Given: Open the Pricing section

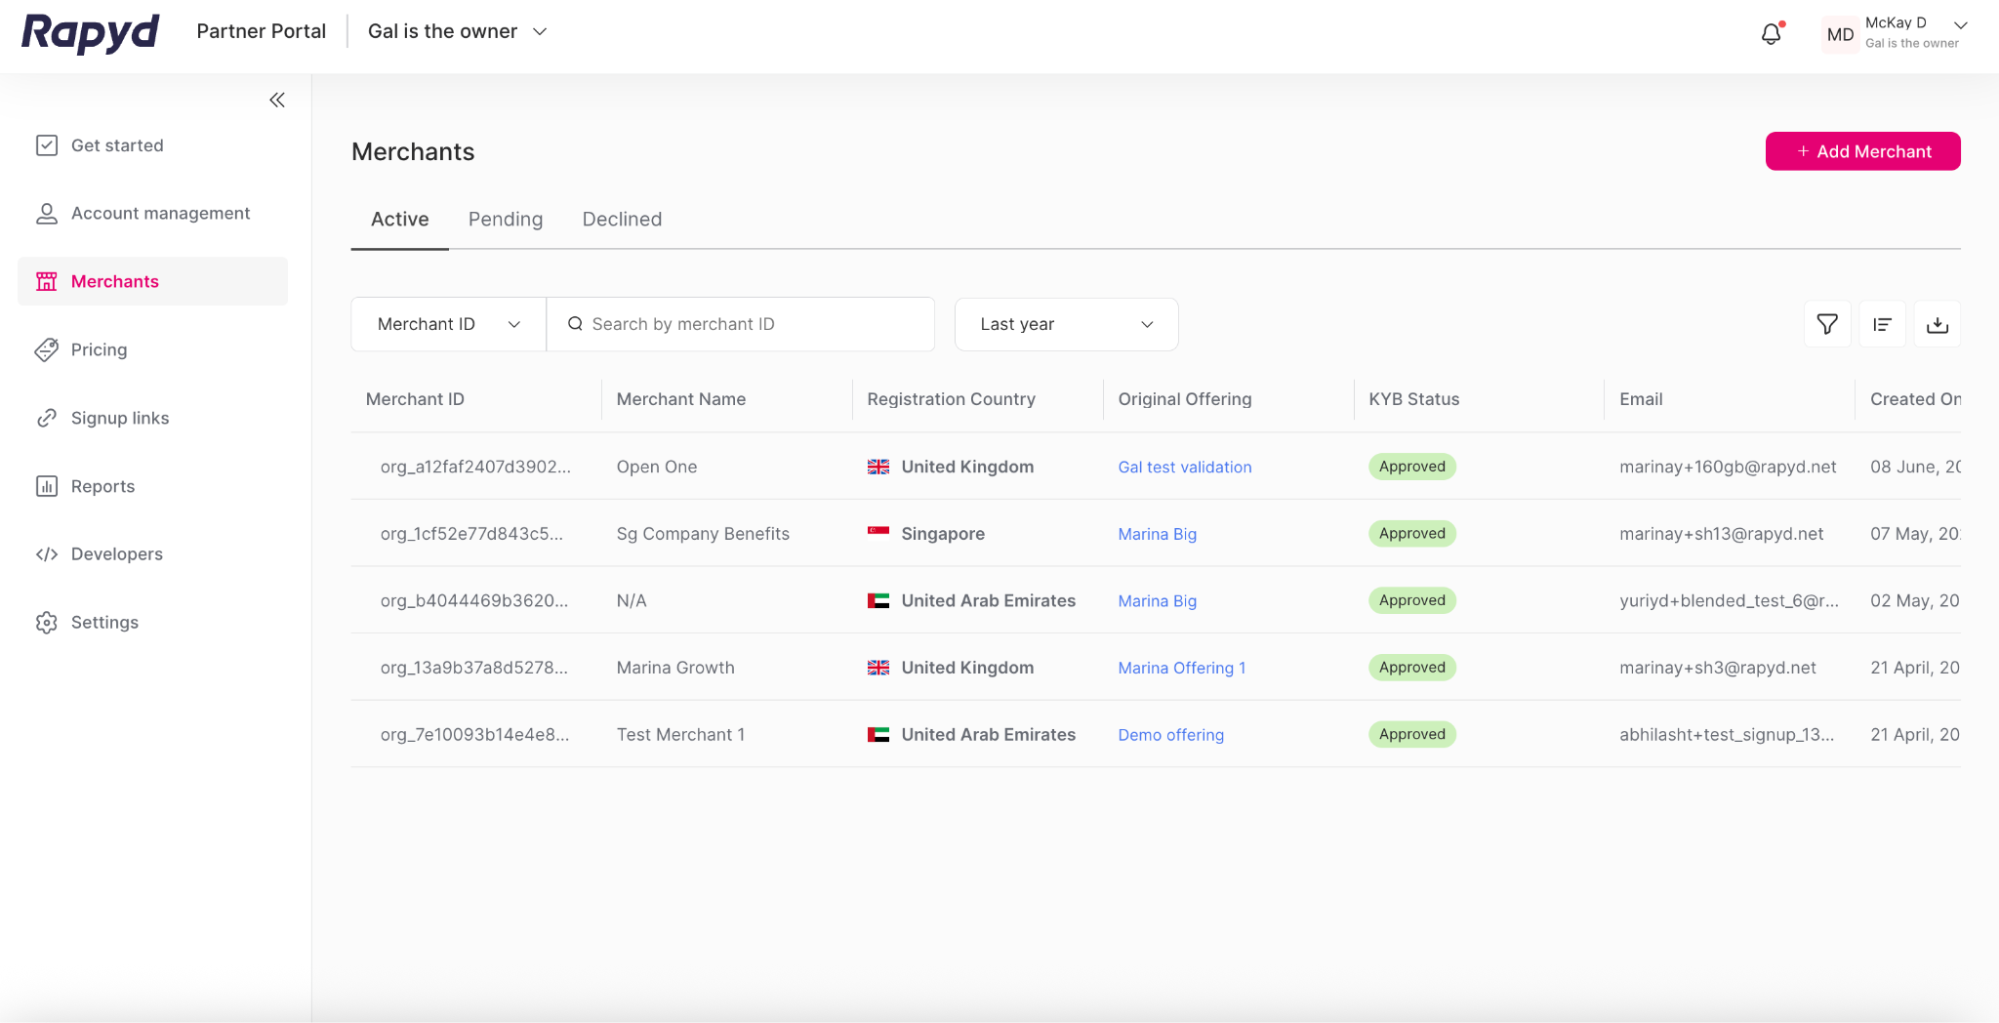Looking at the screenshot, I should tap(98, 350).
